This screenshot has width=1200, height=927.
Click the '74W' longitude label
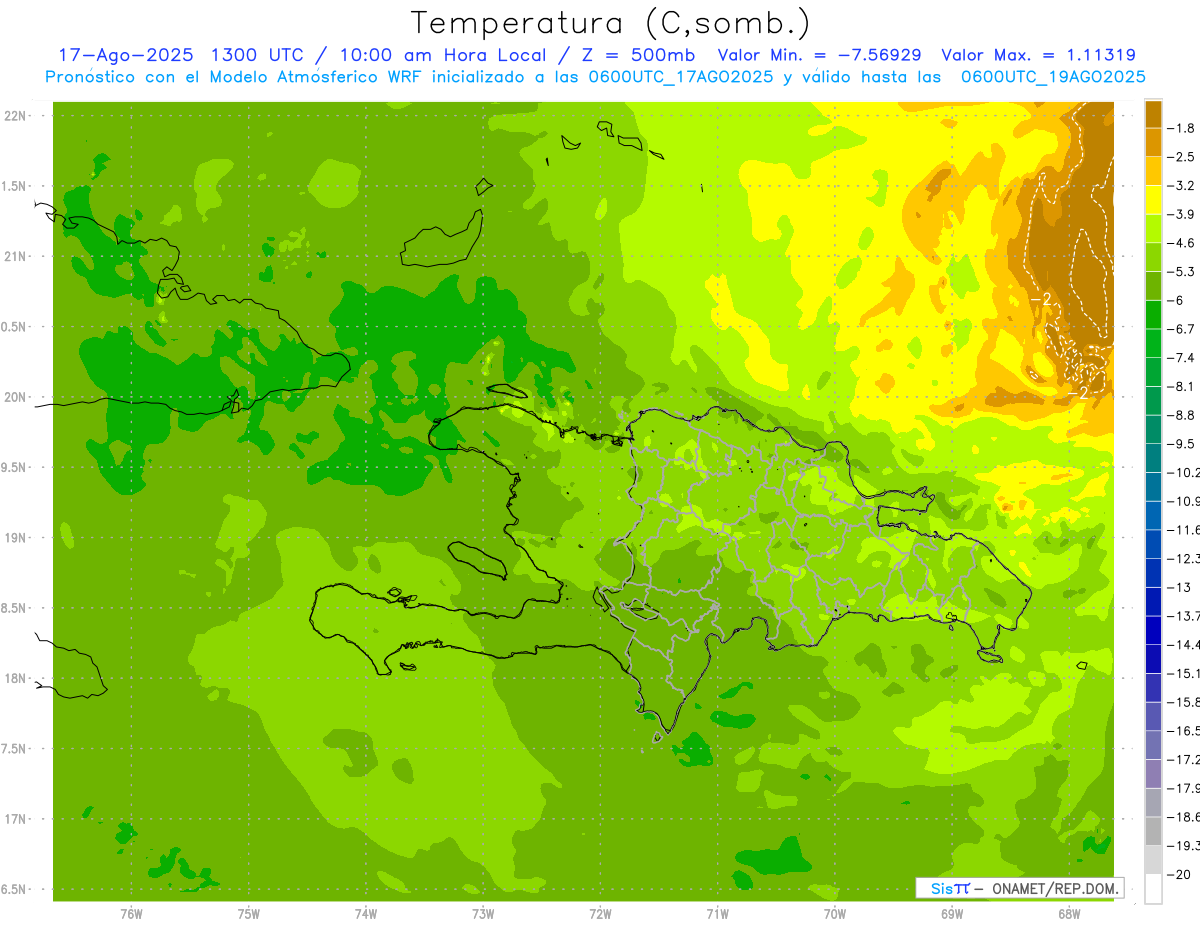click(x=365, y=914)
